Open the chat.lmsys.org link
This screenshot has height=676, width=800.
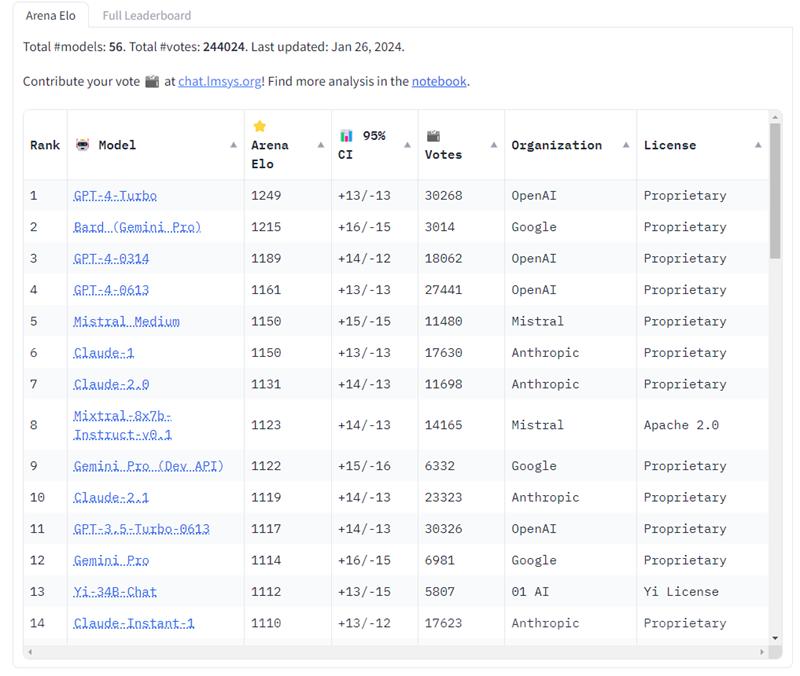click(x=219, y=82)
